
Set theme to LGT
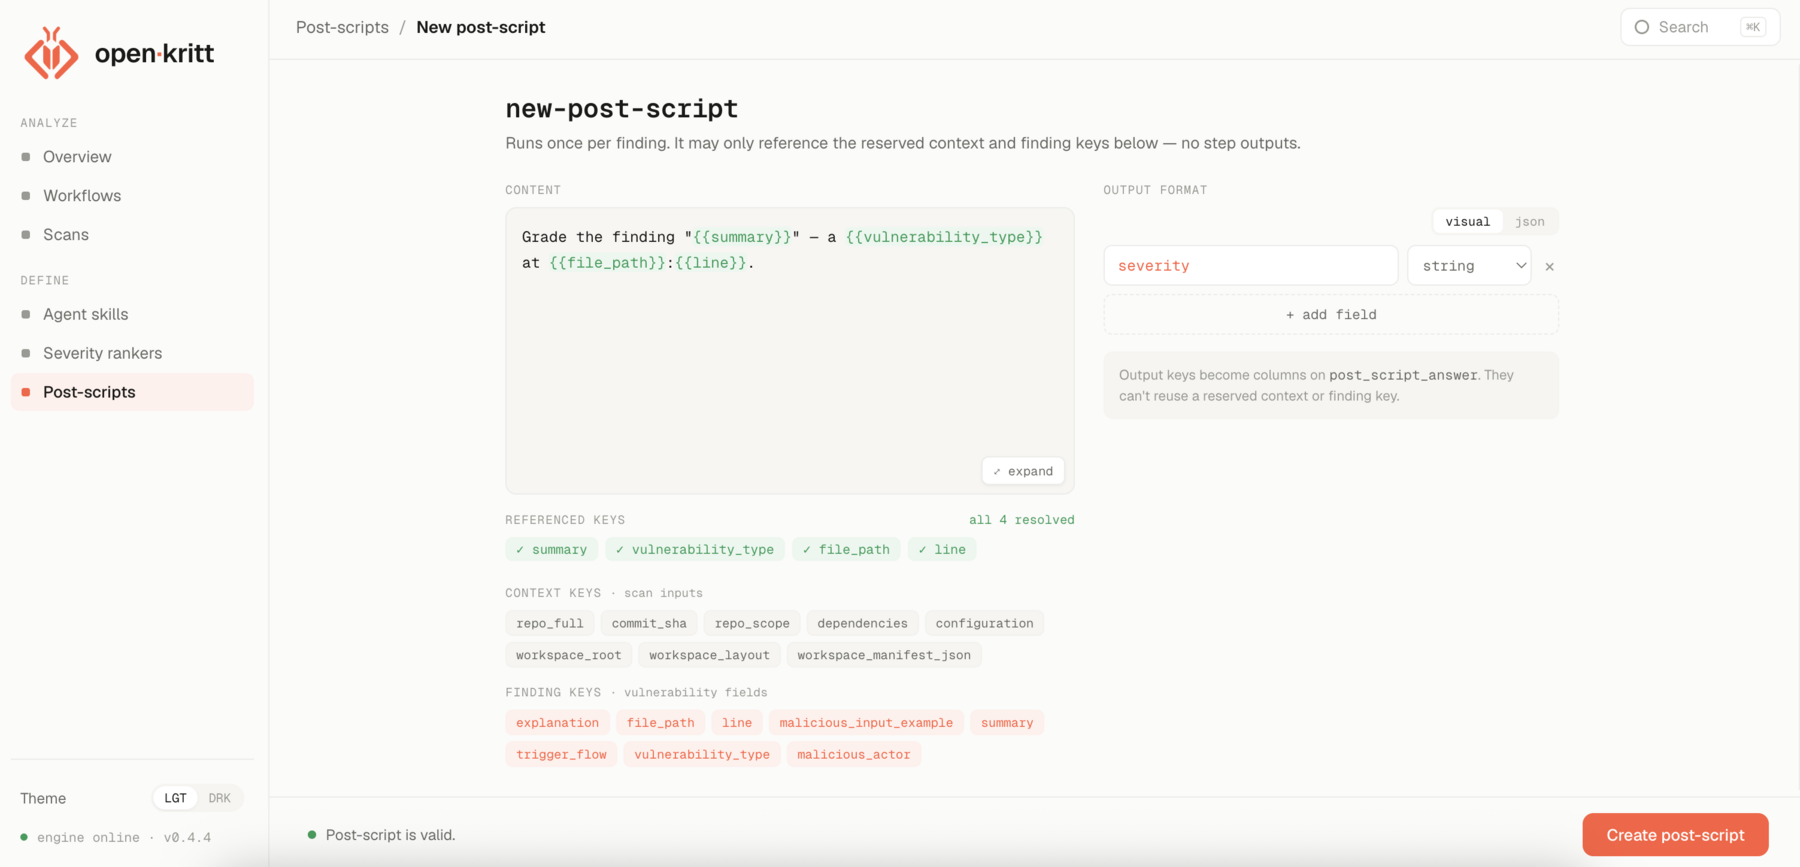[175, 798]
